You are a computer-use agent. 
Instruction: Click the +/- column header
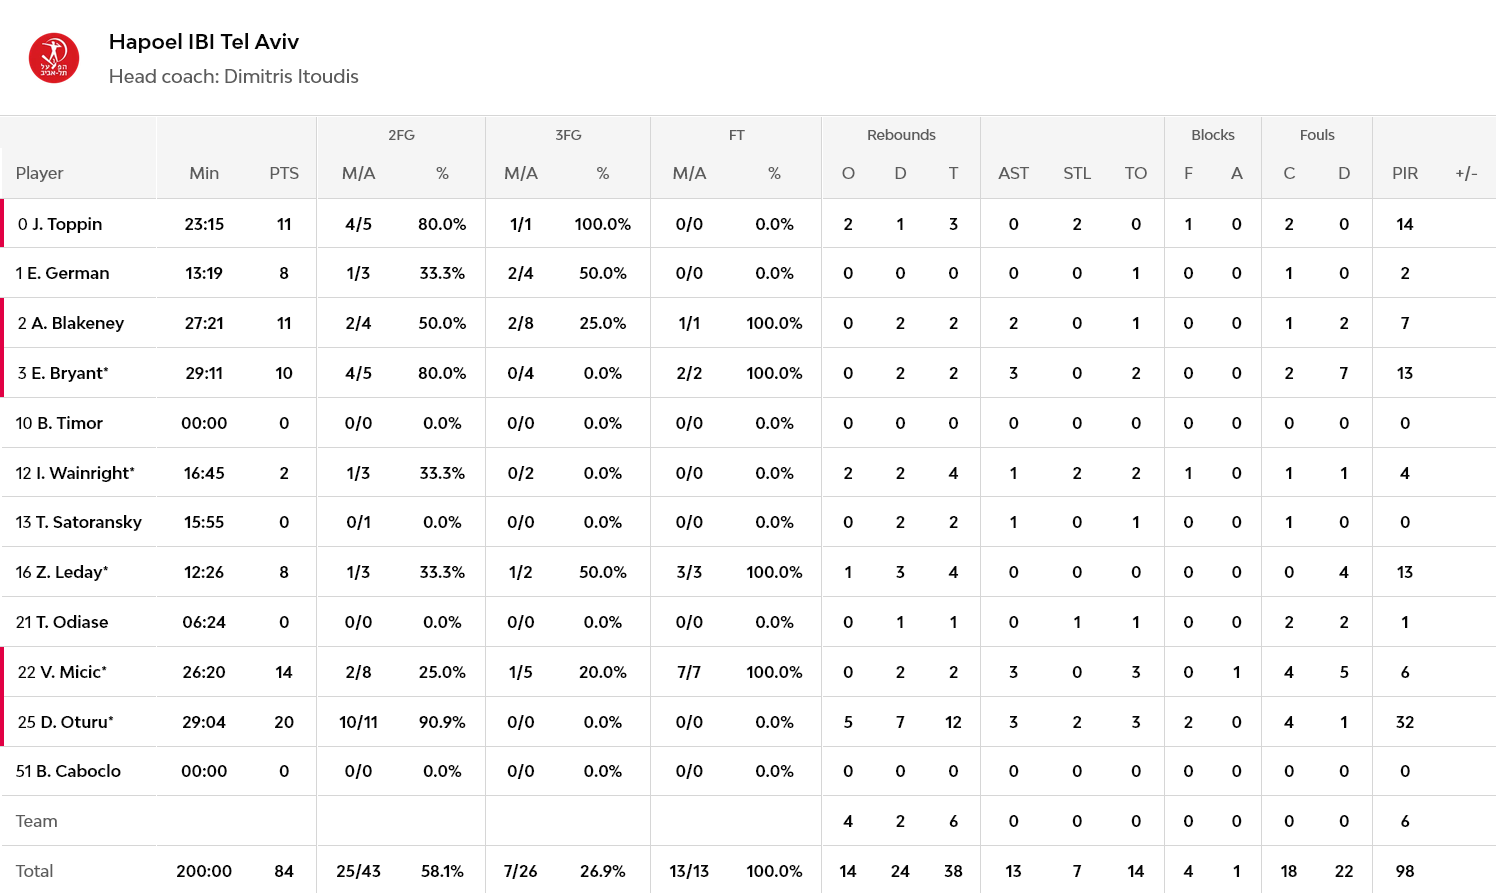(x=1466, y=173)
